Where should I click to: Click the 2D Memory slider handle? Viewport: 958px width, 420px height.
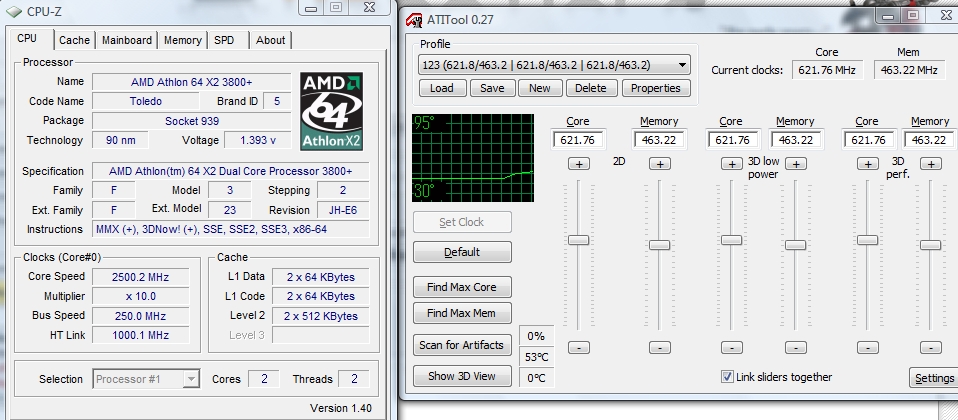pyautogui.click(x=659, y=245)
